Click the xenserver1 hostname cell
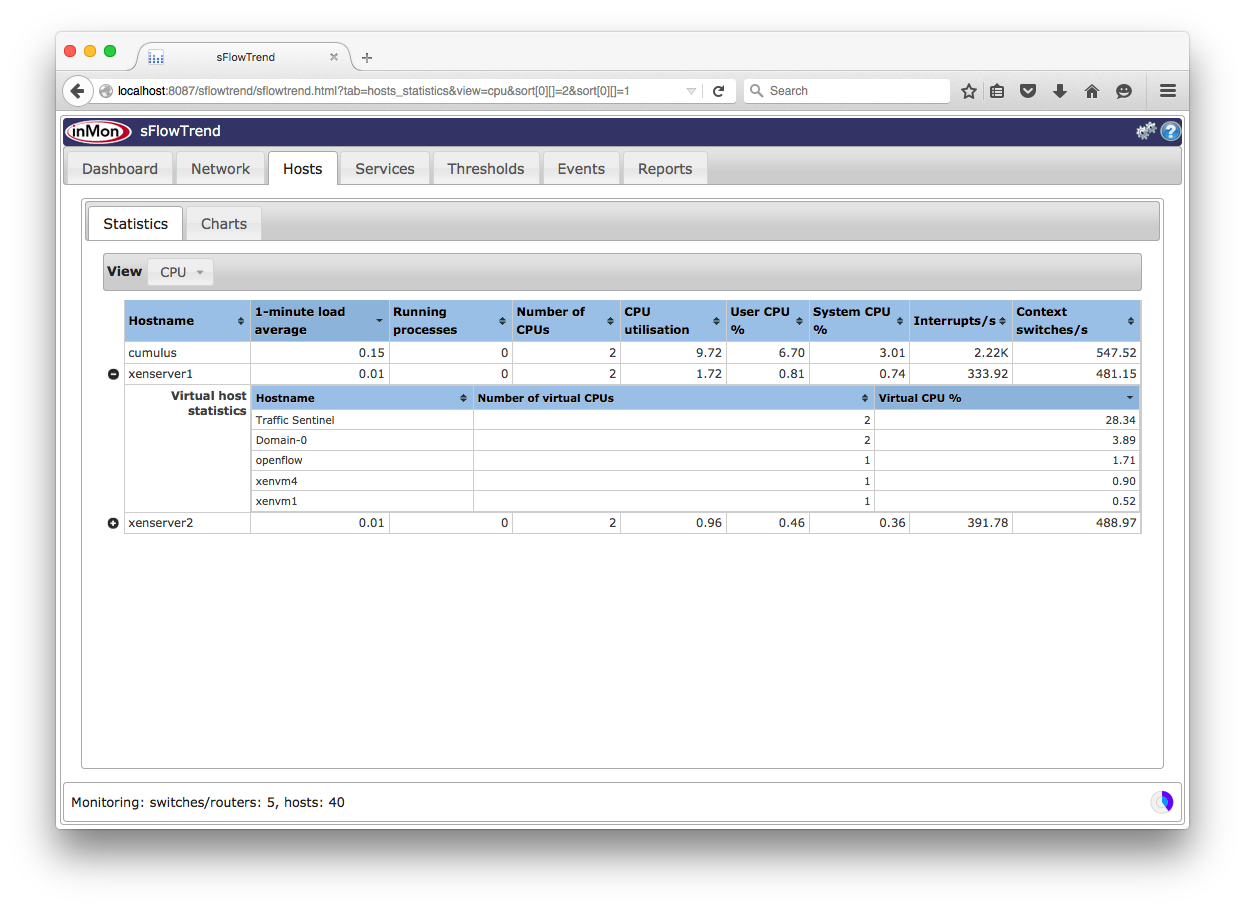The image size is (1245, 909). click(187, 374)
